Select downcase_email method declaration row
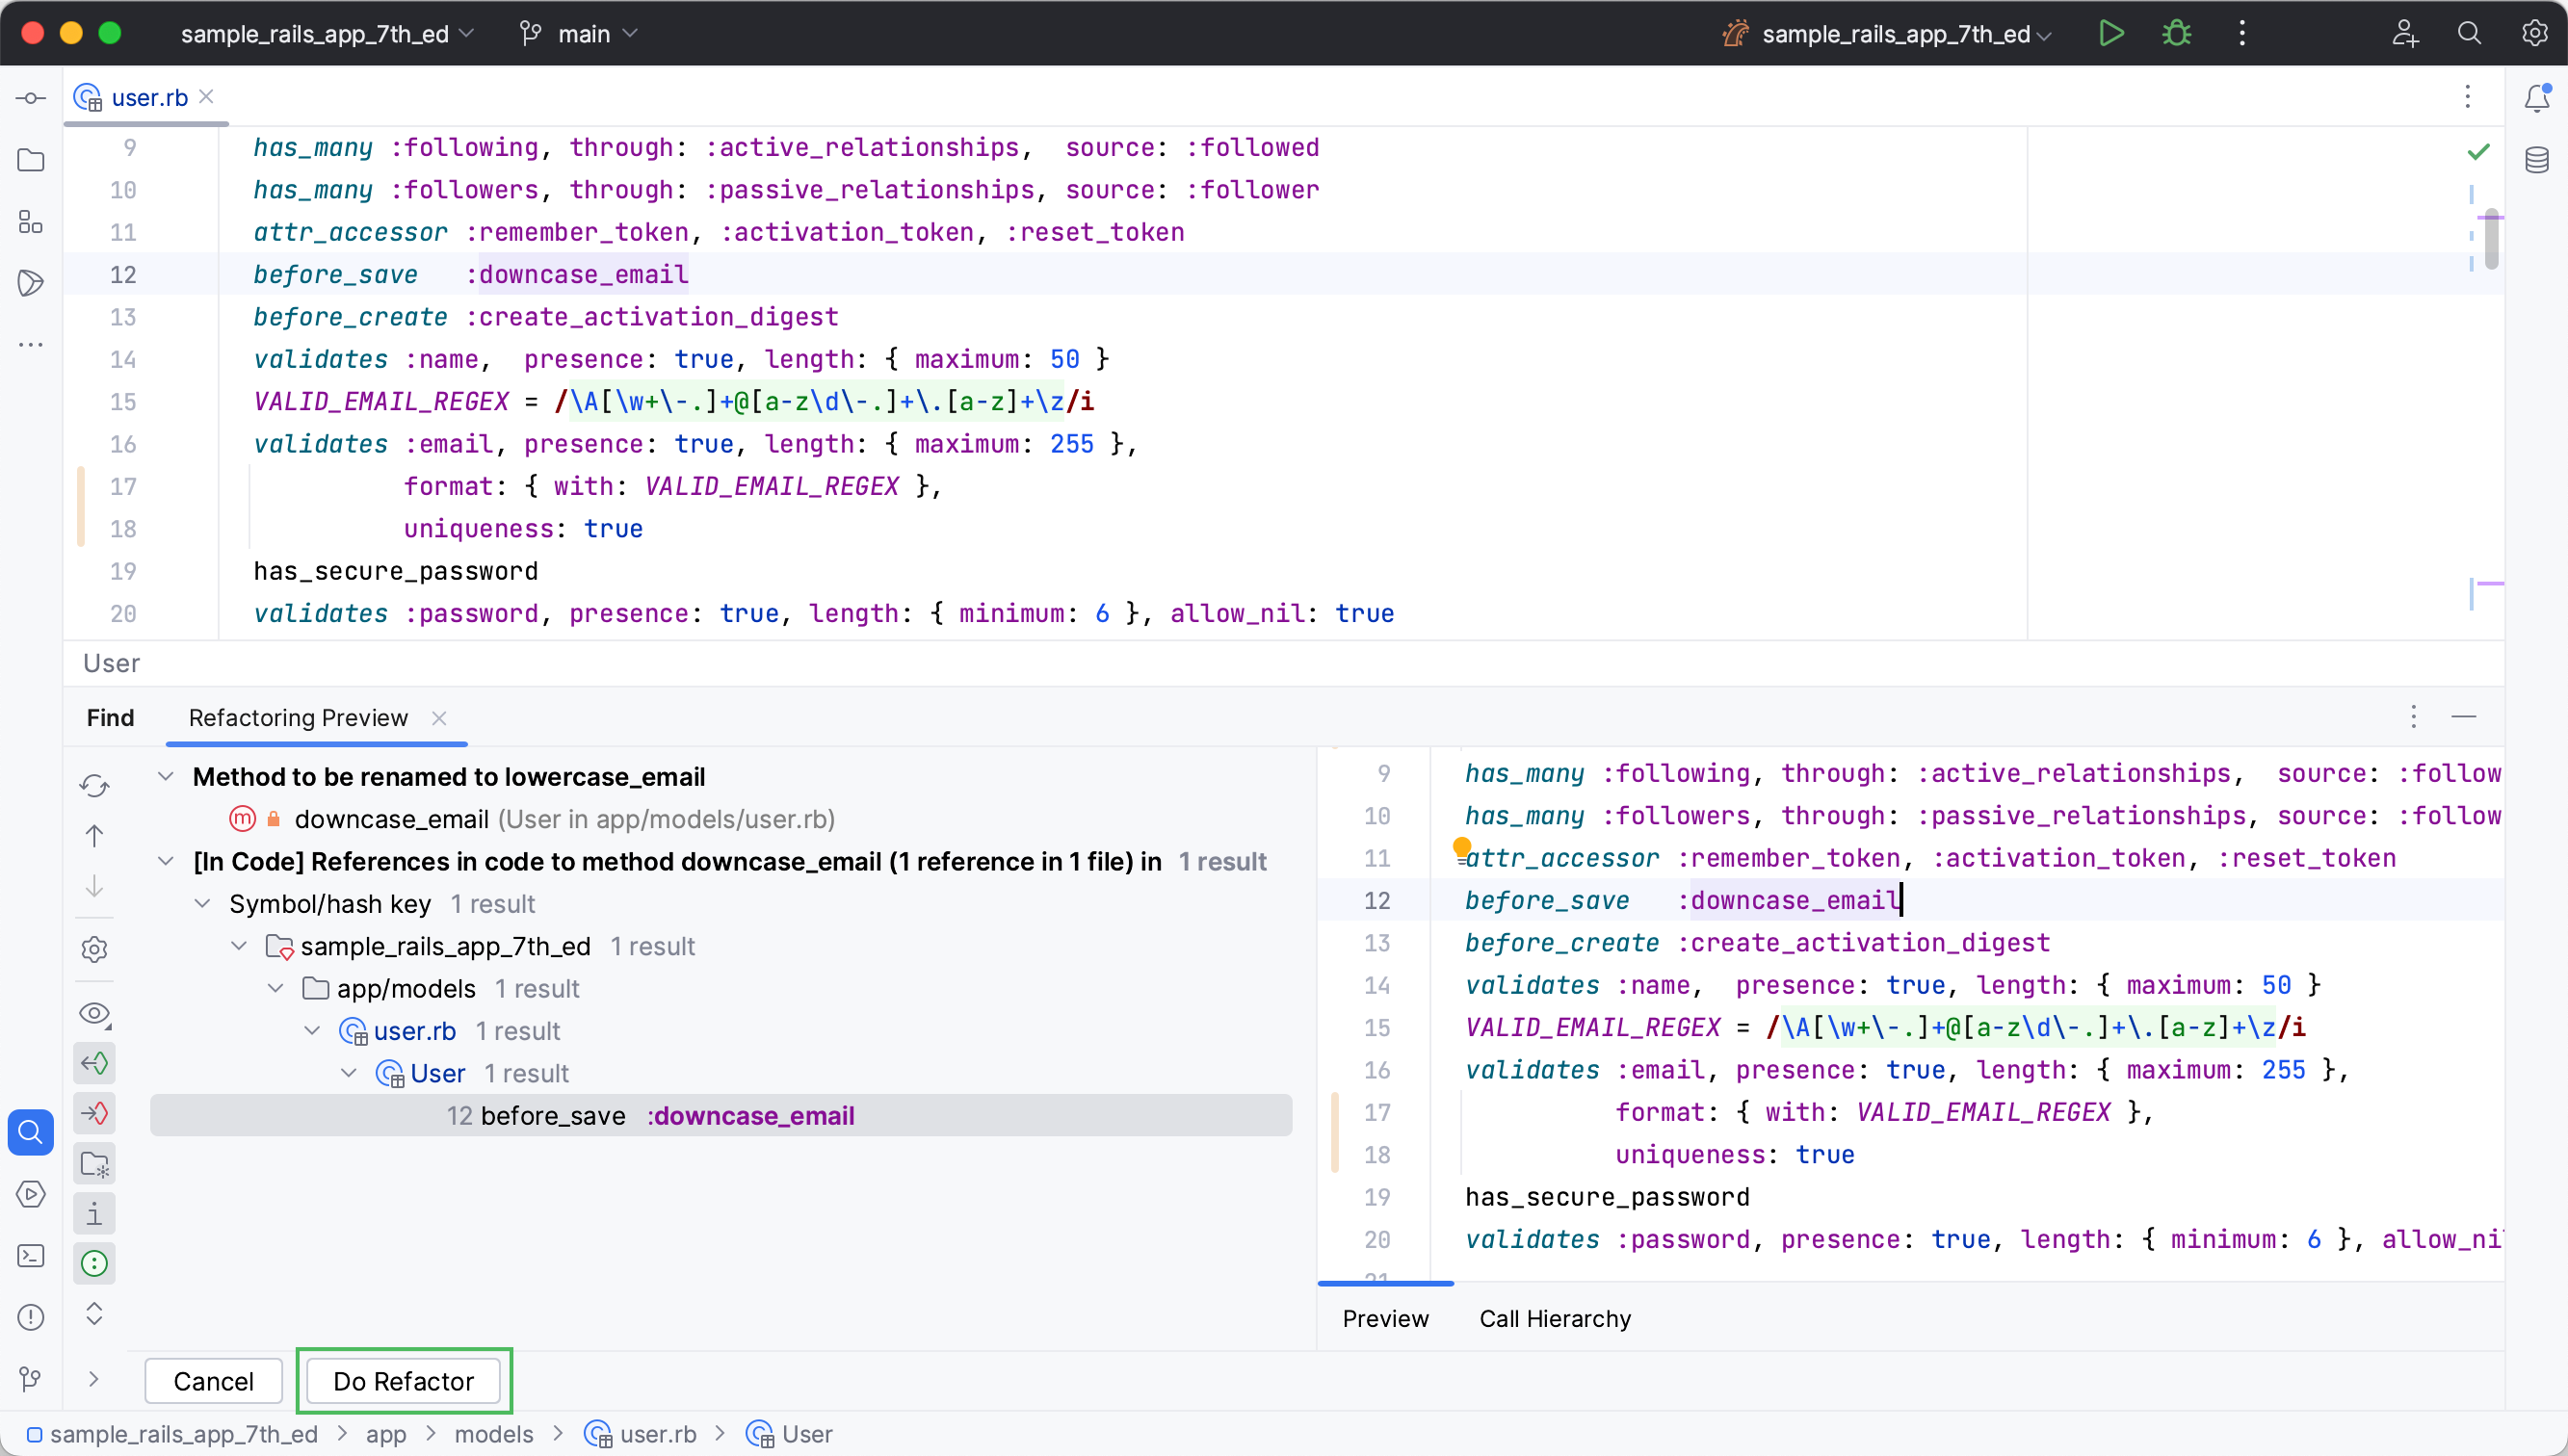This screenshot has height=1456, width=2568. [x=533, y=819]
